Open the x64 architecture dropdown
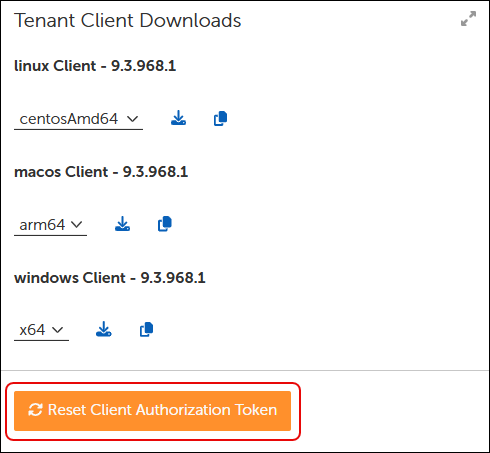This screenshot has height=453, width=490. click(41, 330)
